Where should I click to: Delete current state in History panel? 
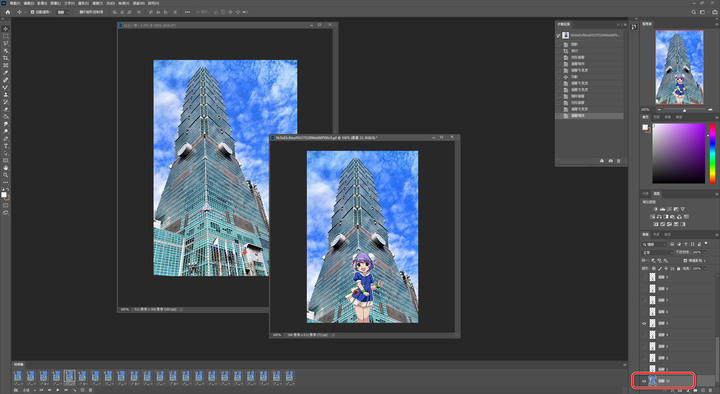click(619, 161)
